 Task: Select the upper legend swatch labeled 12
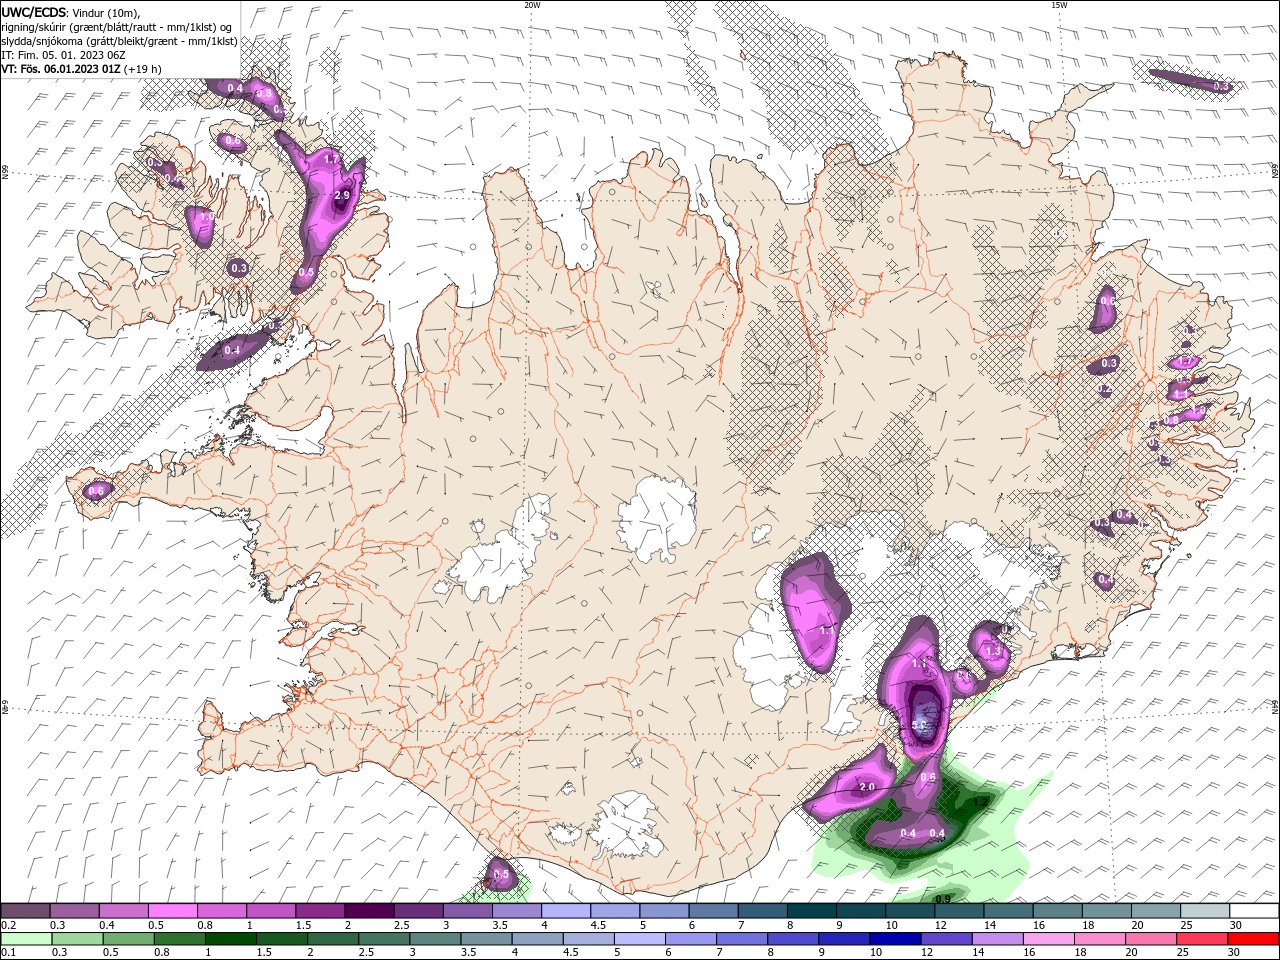pyautogui.click(x=959, y=911)
